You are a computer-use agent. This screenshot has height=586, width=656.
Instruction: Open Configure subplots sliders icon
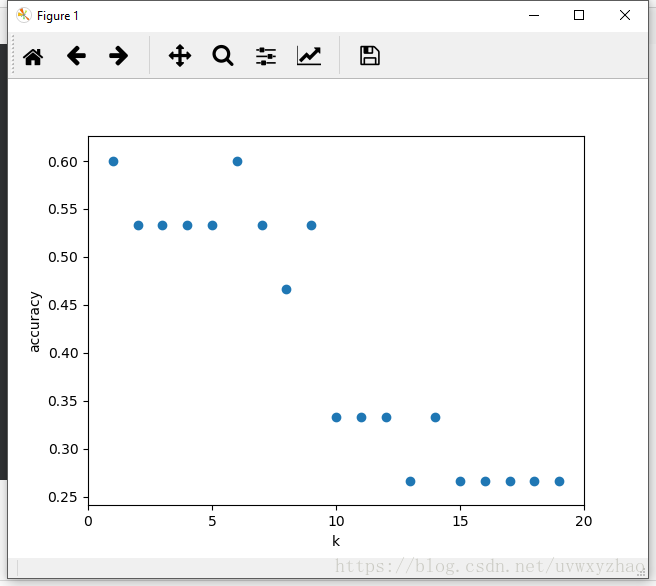tap(266, 56)
